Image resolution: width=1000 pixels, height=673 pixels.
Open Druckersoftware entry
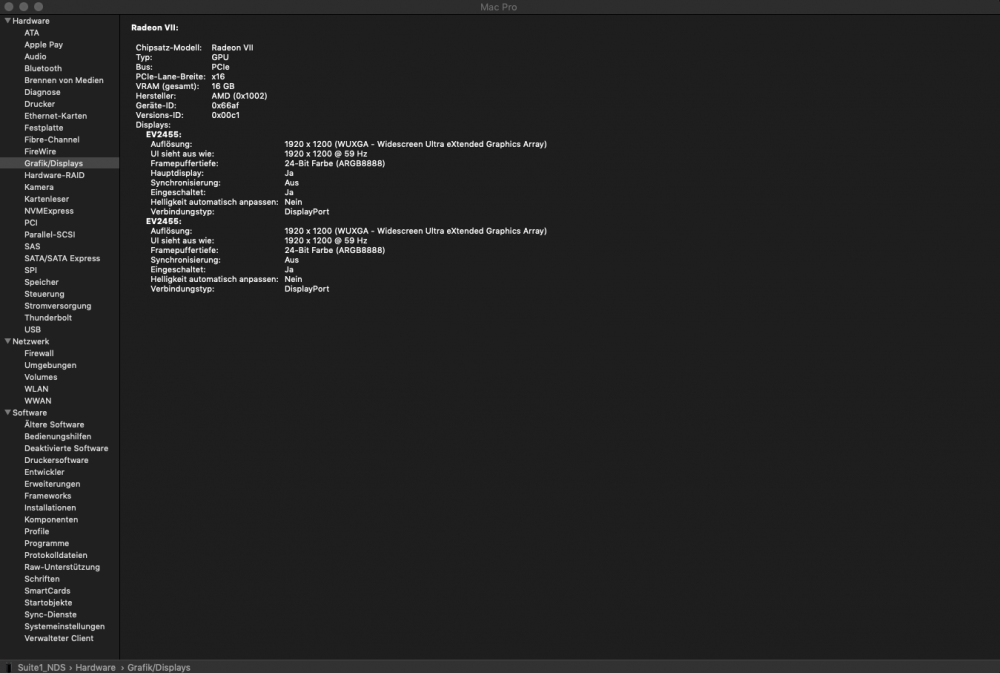pos(56,461)
